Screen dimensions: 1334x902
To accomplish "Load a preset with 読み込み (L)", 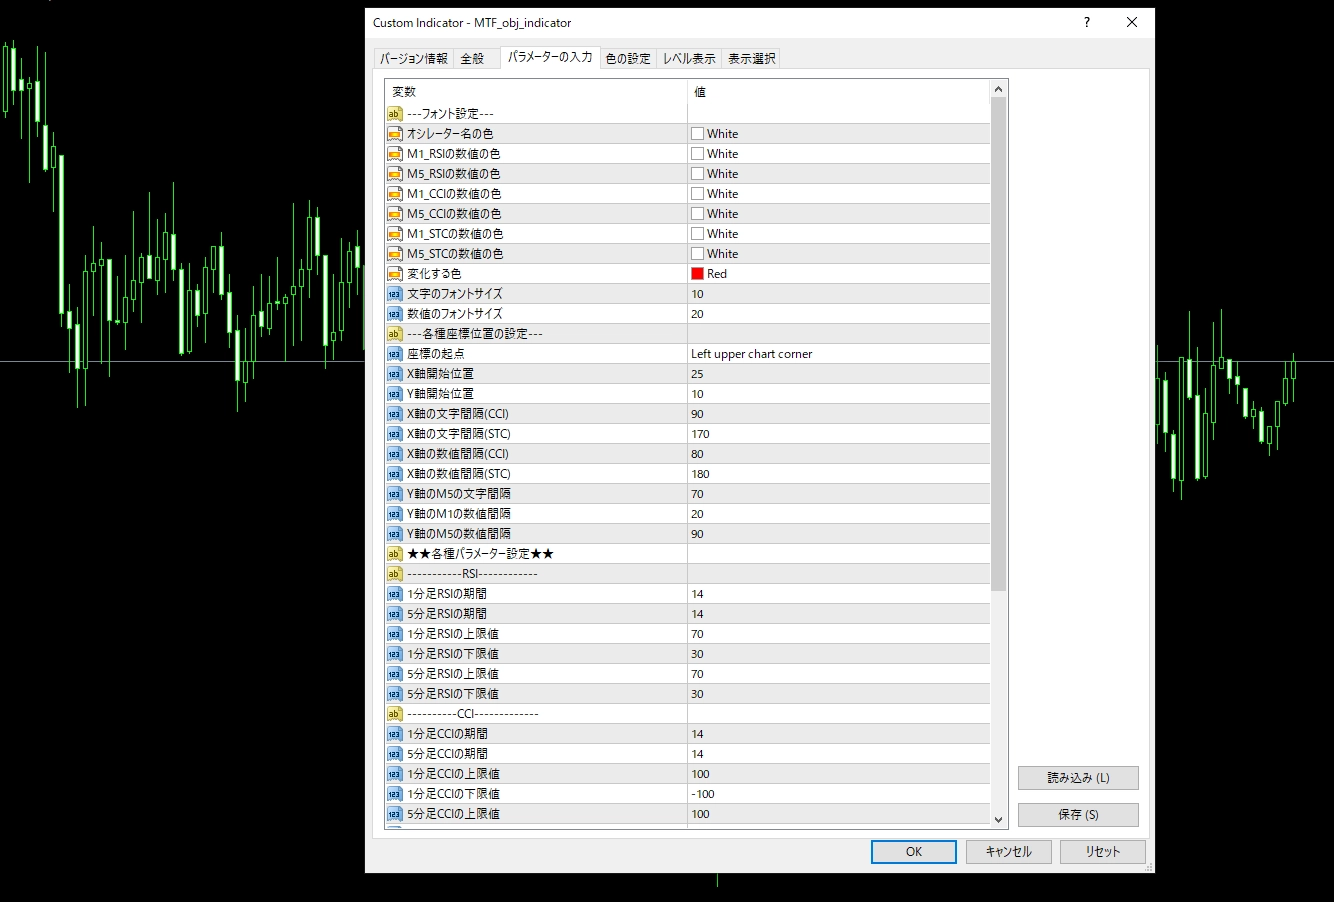I will [1078, 778].
